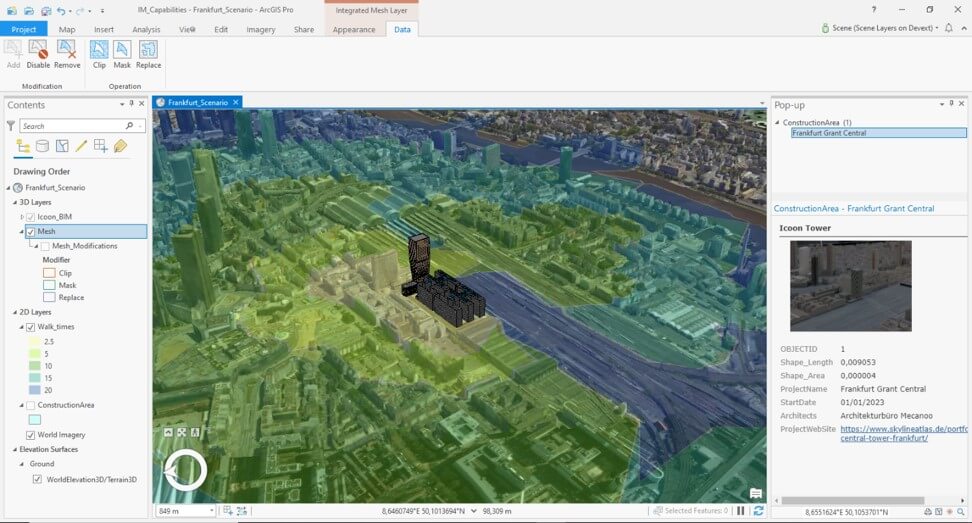Select List By Editing pencil icon
This screenshot has height=523, width=972.
(x=81, y=146)
